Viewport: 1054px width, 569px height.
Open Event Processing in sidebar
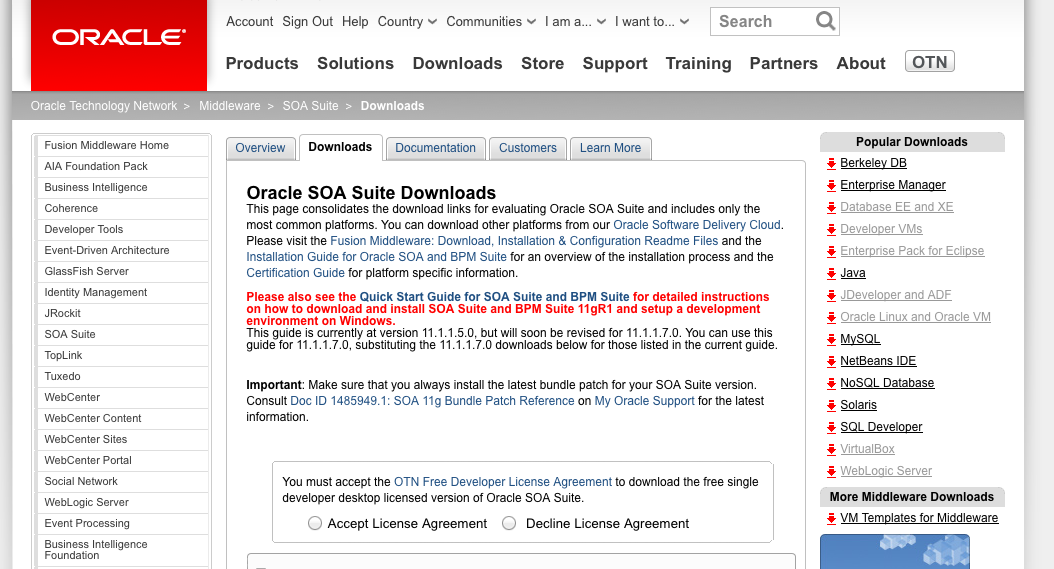(123, 523)
